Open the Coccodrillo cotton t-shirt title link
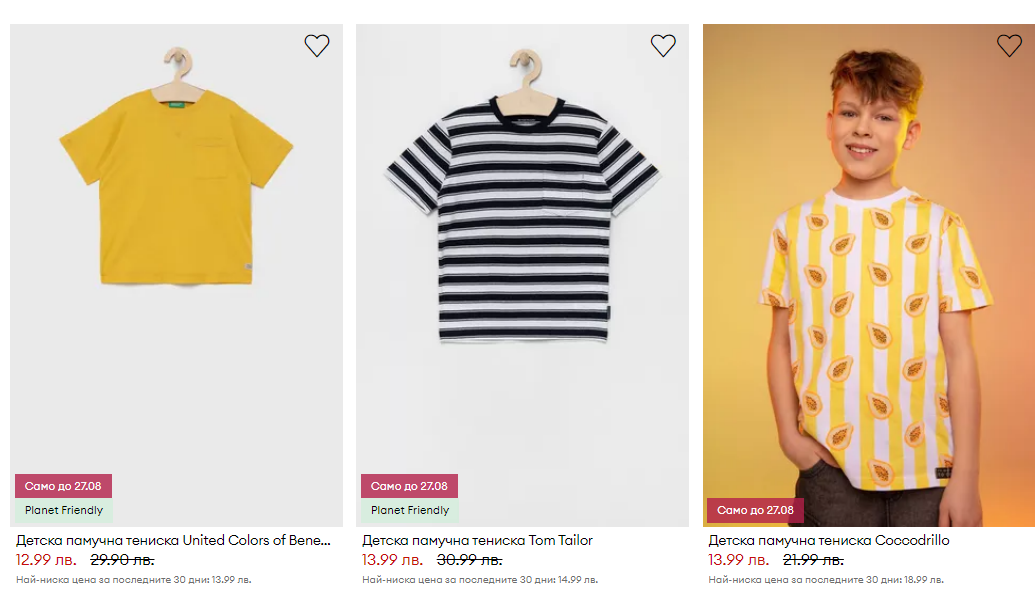Viewport: 1035px width, 600px height. pos(829,540)
